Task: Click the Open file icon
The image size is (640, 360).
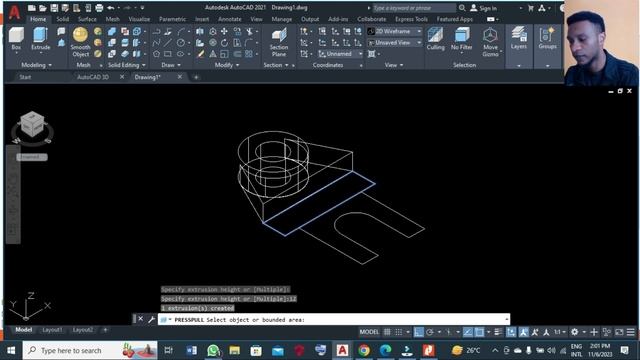Action: click(43, 8)
